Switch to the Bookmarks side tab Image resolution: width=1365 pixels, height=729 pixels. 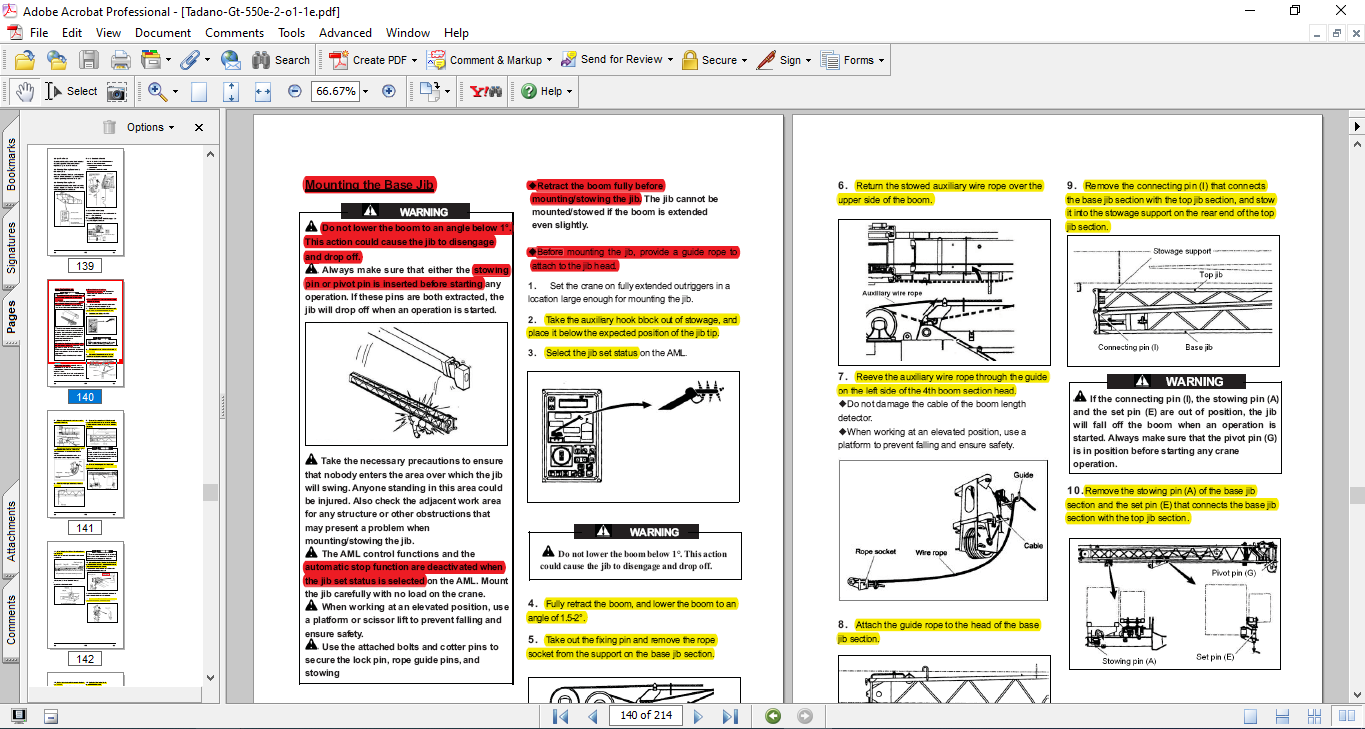(x=12, y=163)
